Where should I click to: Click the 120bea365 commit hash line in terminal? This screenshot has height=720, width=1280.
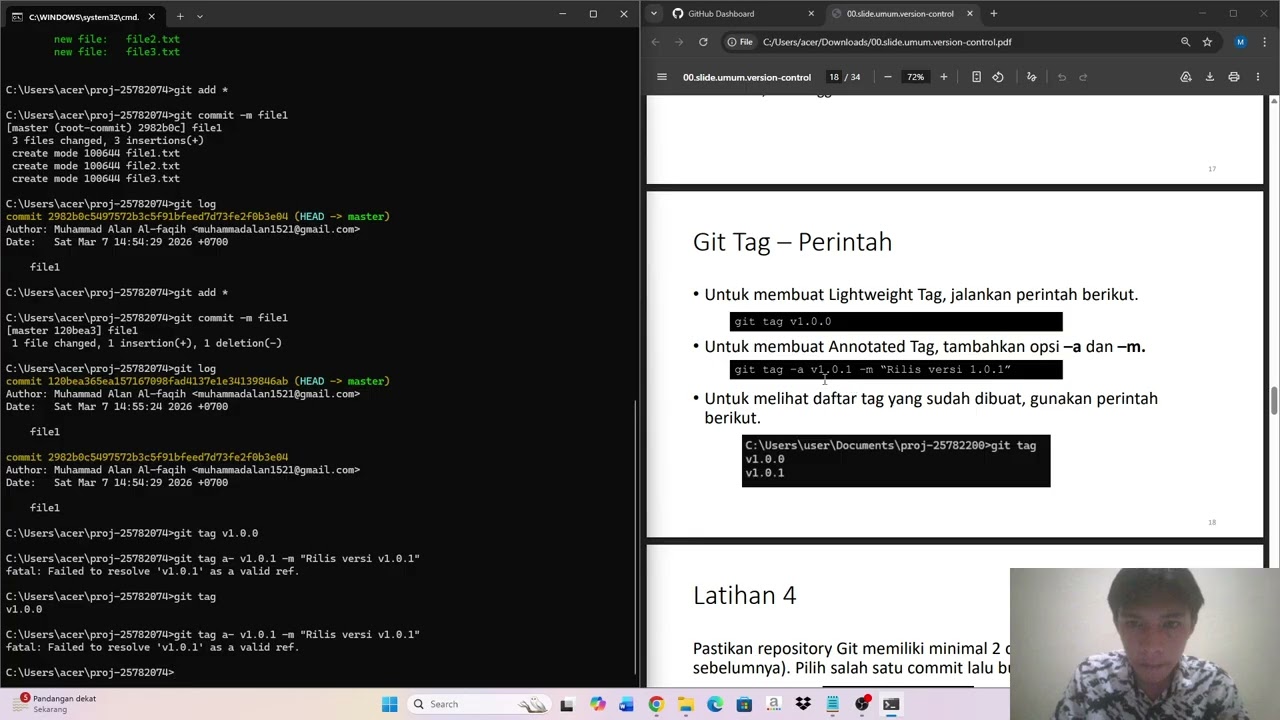pos(198,381)
